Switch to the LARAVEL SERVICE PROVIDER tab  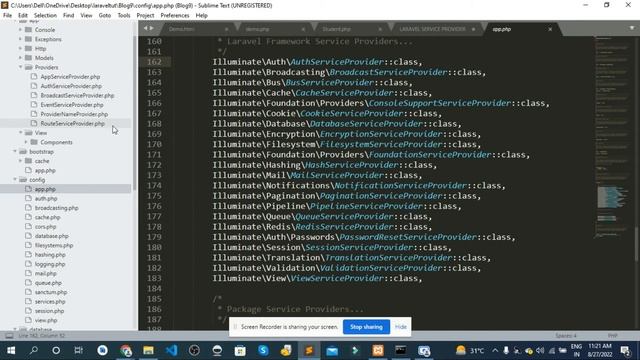[432, 29]
